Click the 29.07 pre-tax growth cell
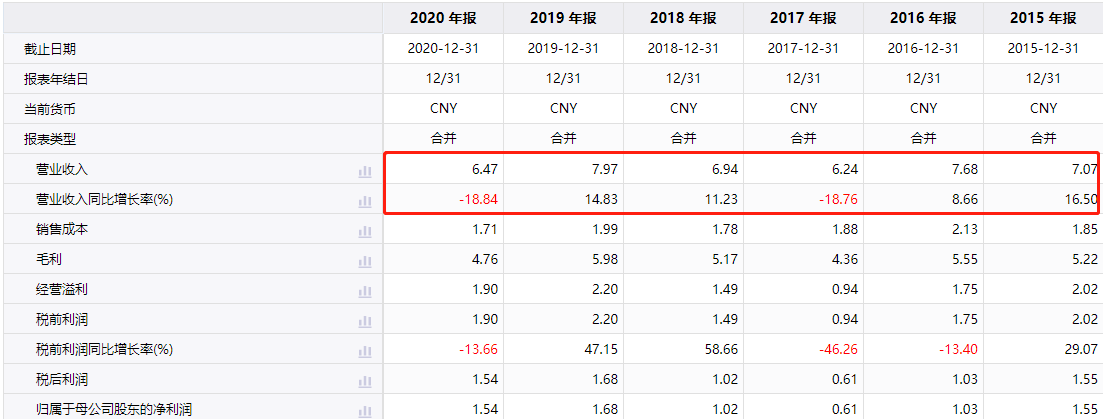This screenshot has width=1103, height=419. pyautogui.click(x=1080, y=349)
